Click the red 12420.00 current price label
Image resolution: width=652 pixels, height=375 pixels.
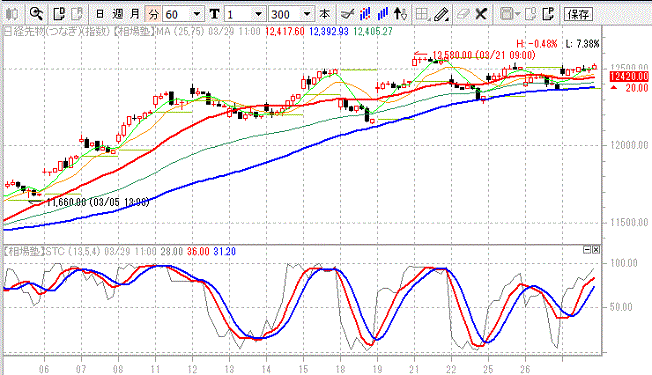coord(630,76)
